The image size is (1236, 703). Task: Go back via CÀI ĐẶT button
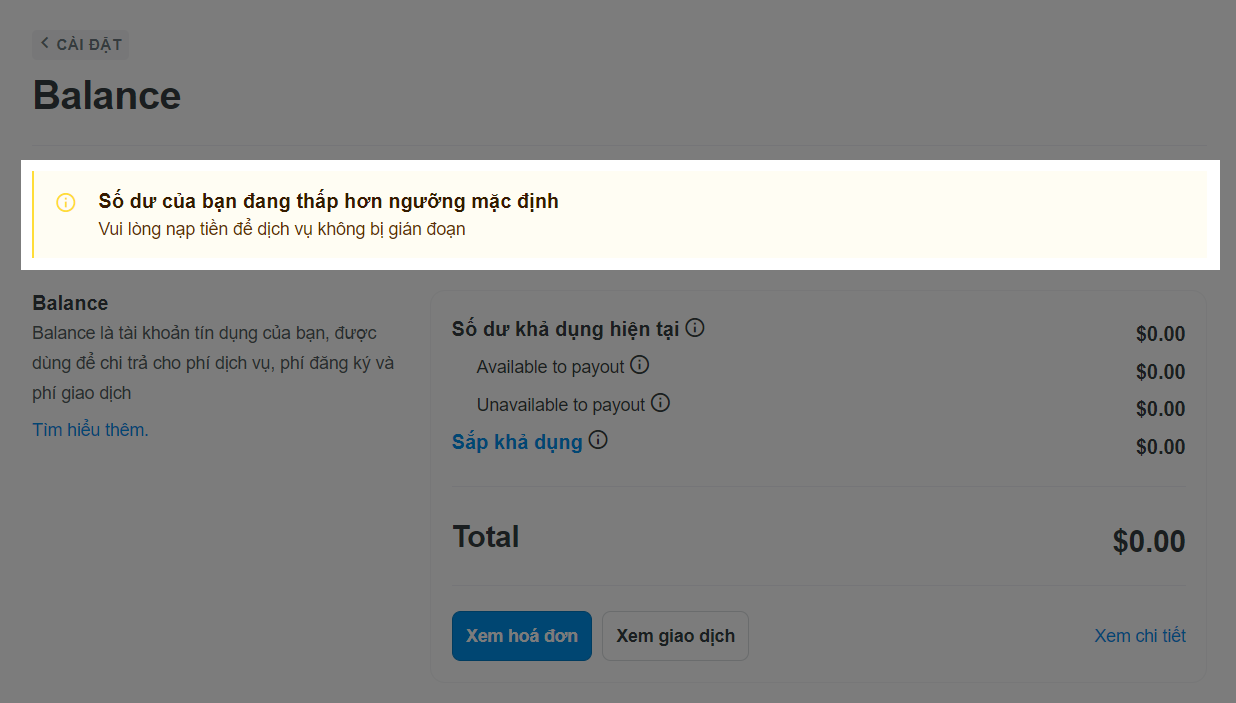tap(81, 45)
